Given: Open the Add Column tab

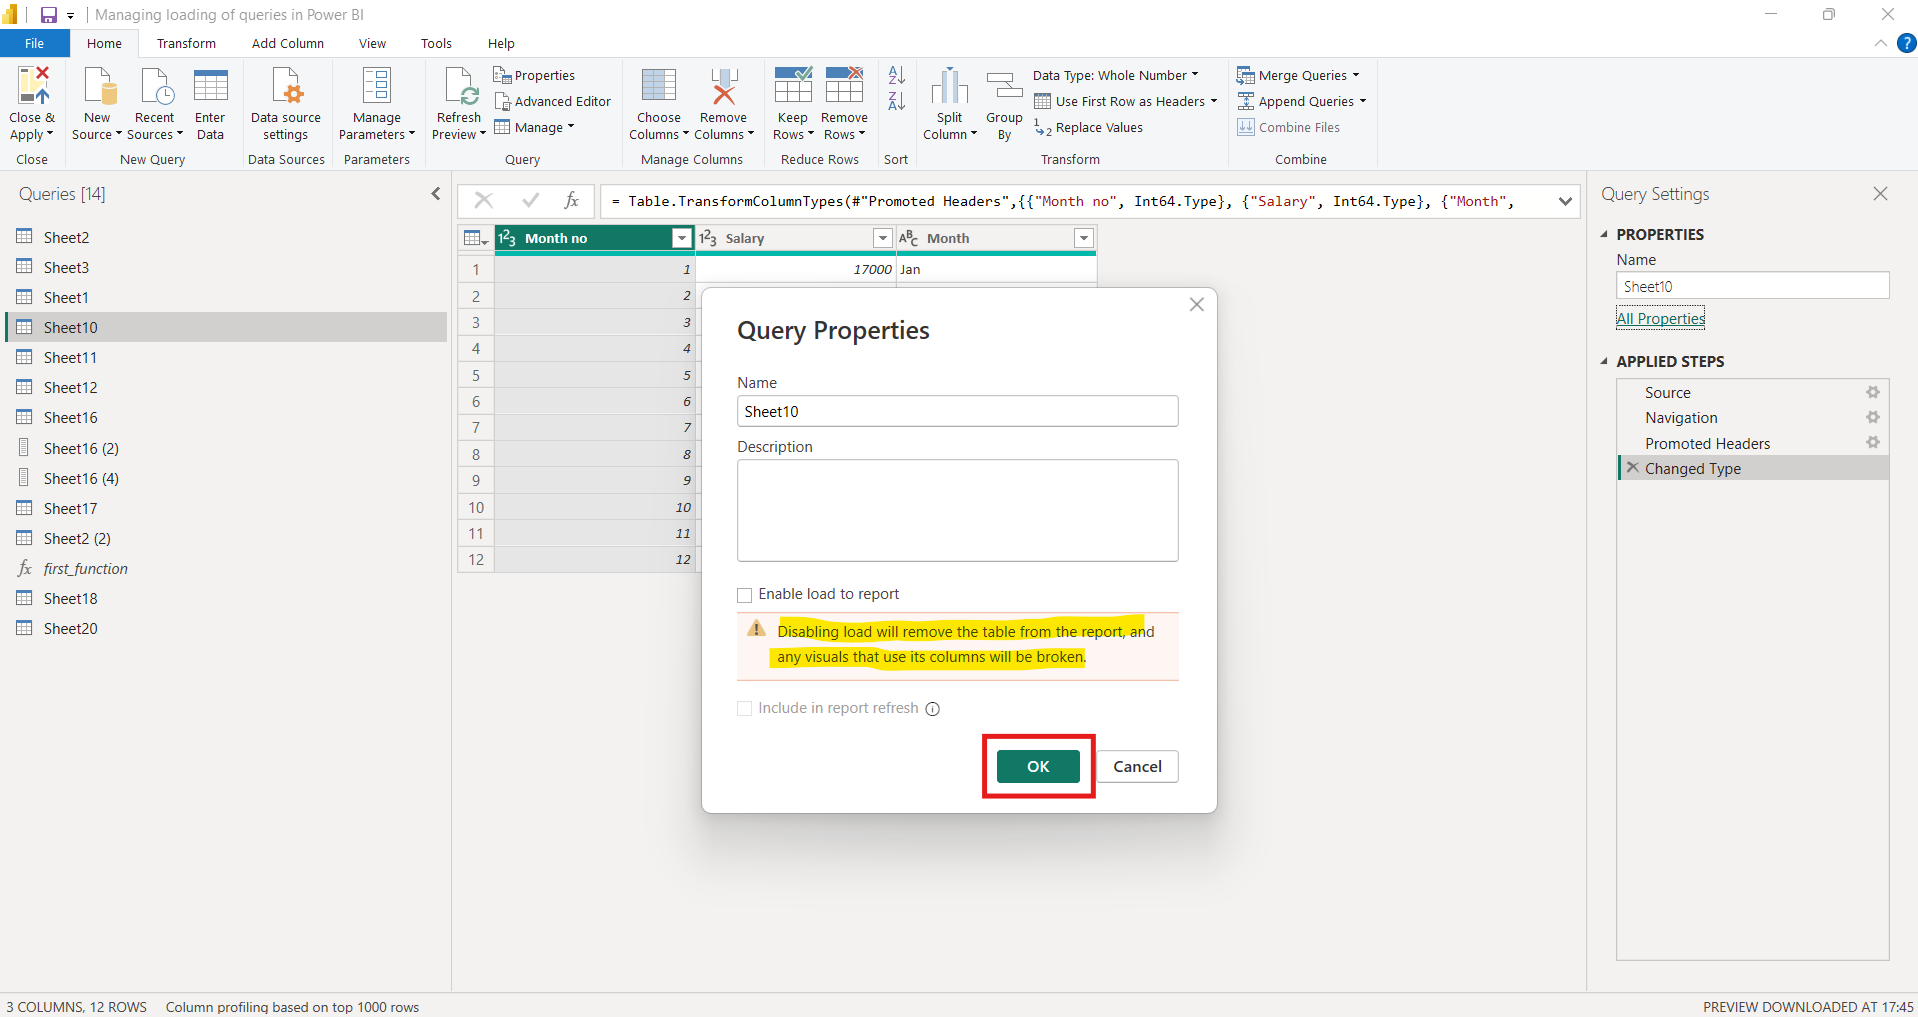Looking at the screenshot, I should click(287, 43).
